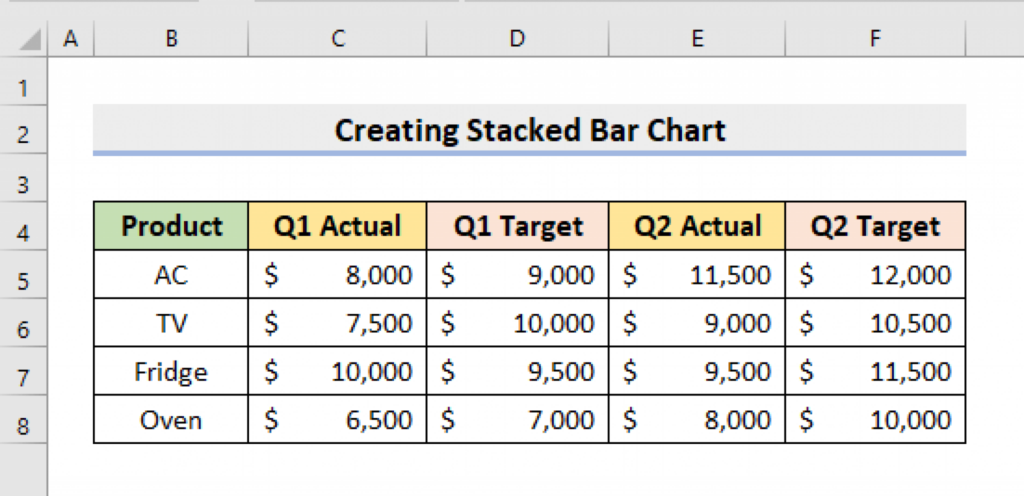Select the Q2 Actual header cell
Viewport: 1024px width, 496px height.
click(696, 226)
